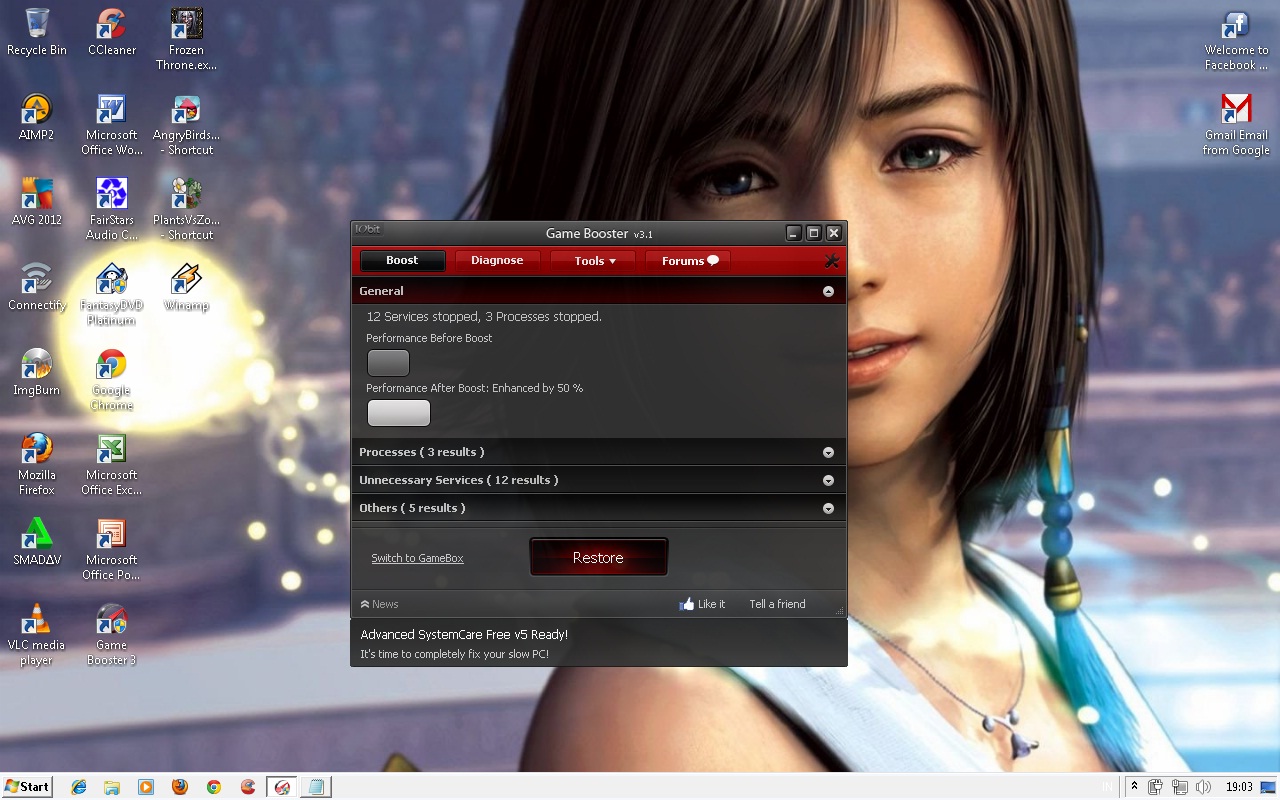
Task: Select the SMADAV desktop icon
Action: point(37,543)
